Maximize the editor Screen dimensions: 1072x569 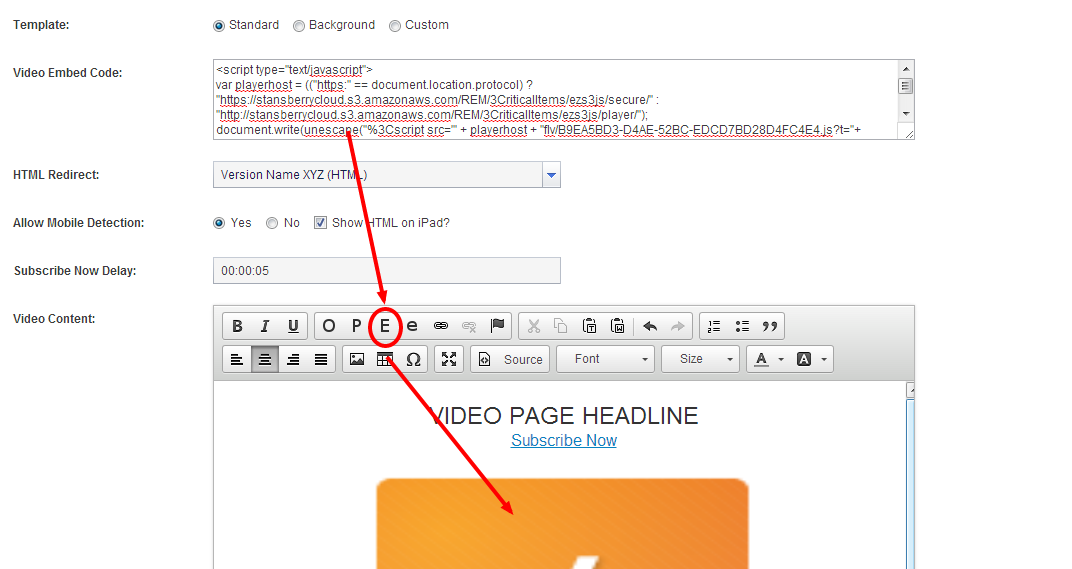click(449, 359)
